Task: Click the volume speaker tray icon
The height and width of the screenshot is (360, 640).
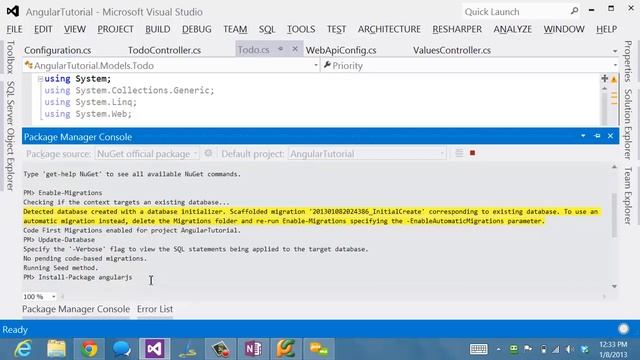Action: click(x=569, y=349)
